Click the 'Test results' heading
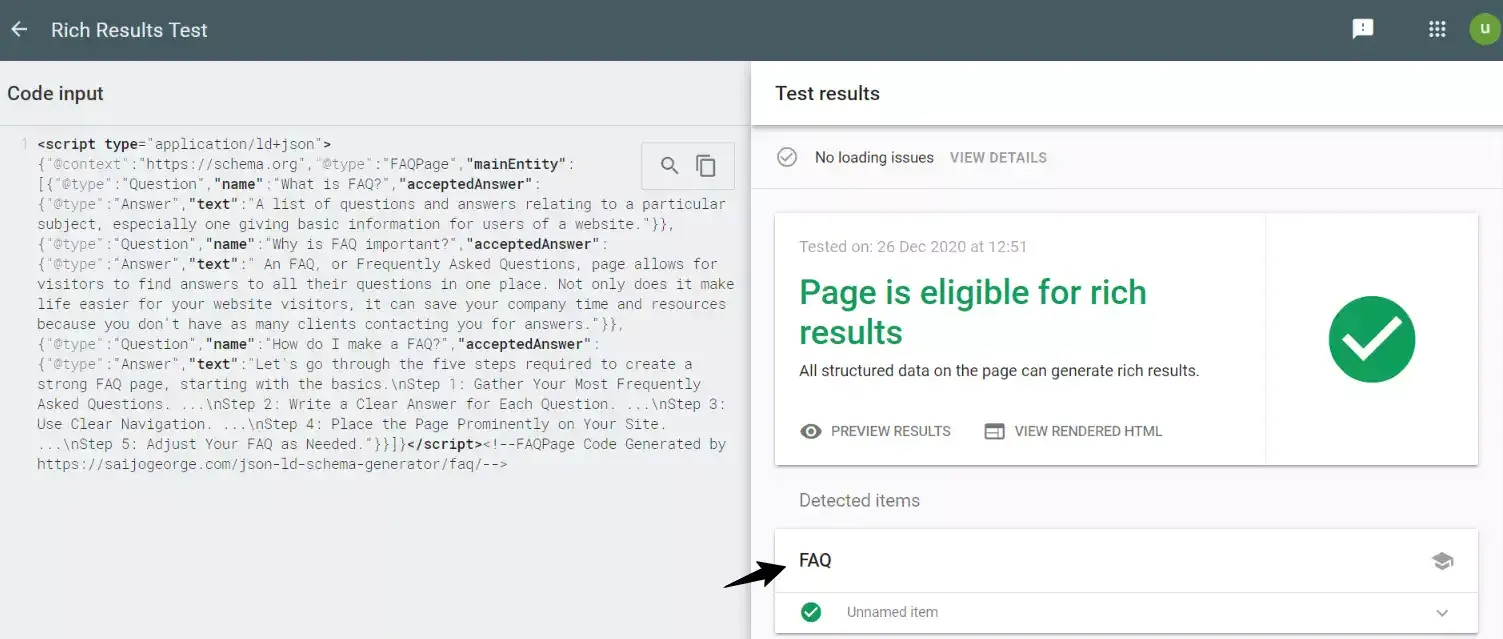 coord(827,93)
